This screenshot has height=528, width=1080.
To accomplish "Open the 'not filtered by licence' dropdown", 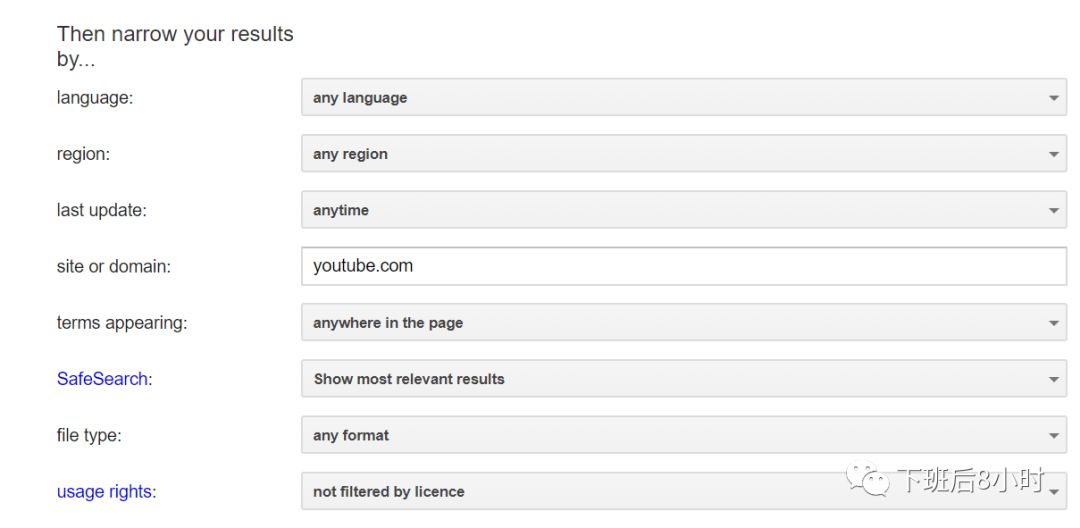I will (683, 491).
